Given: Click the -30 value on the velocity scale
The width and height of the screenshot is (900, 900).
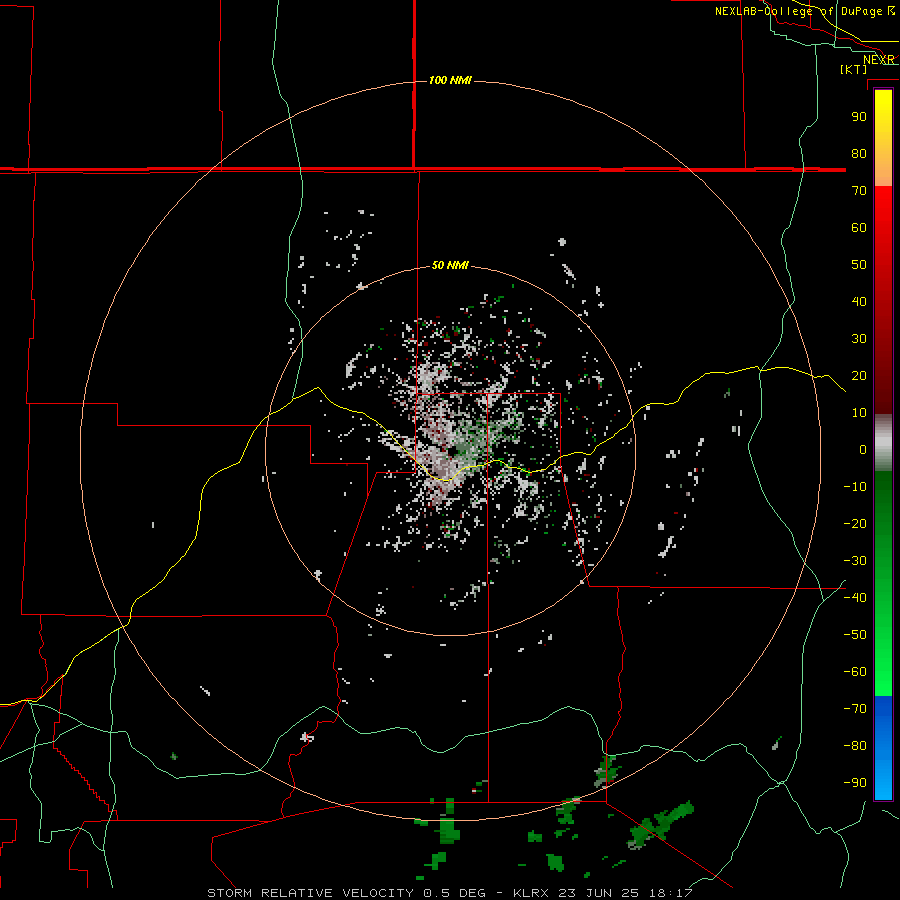Looking at the screenshot, I should pos(855,561).
